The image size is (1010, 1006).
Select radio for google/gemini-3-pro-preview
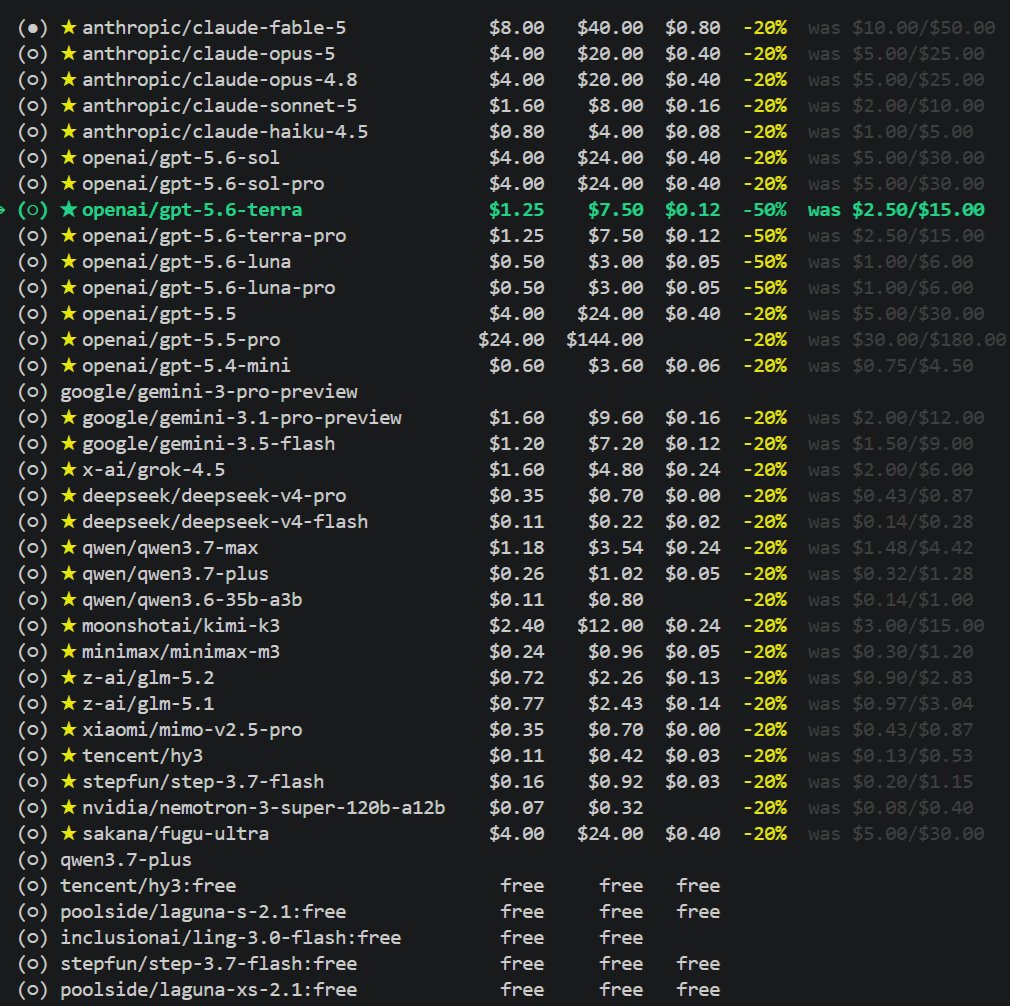tap(33, 392)
